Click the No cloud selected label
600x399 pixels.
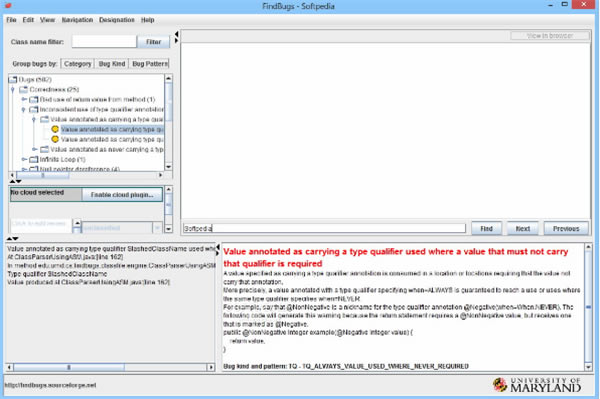(37, 192)
